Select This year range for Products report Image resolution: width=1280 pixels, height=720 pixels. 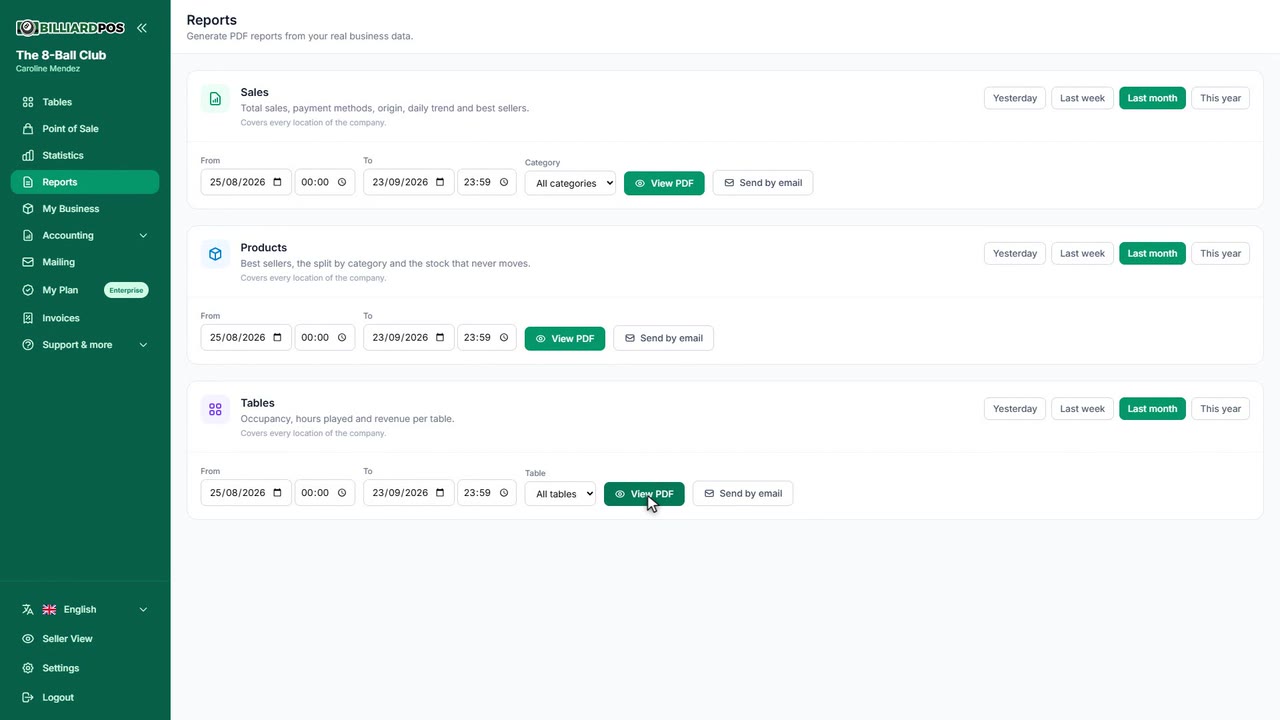coord(1220,253)
